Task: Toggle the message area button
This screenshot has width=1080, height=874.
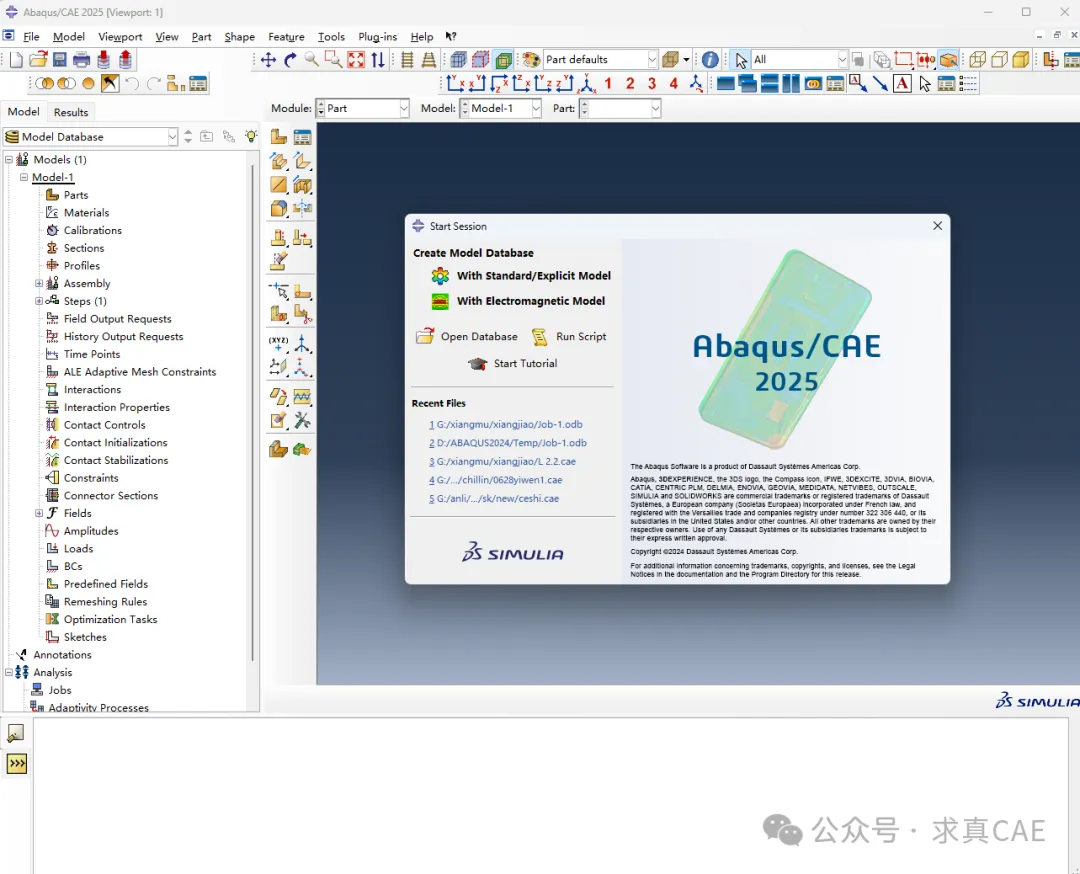Action: click(x=15, y=733)
